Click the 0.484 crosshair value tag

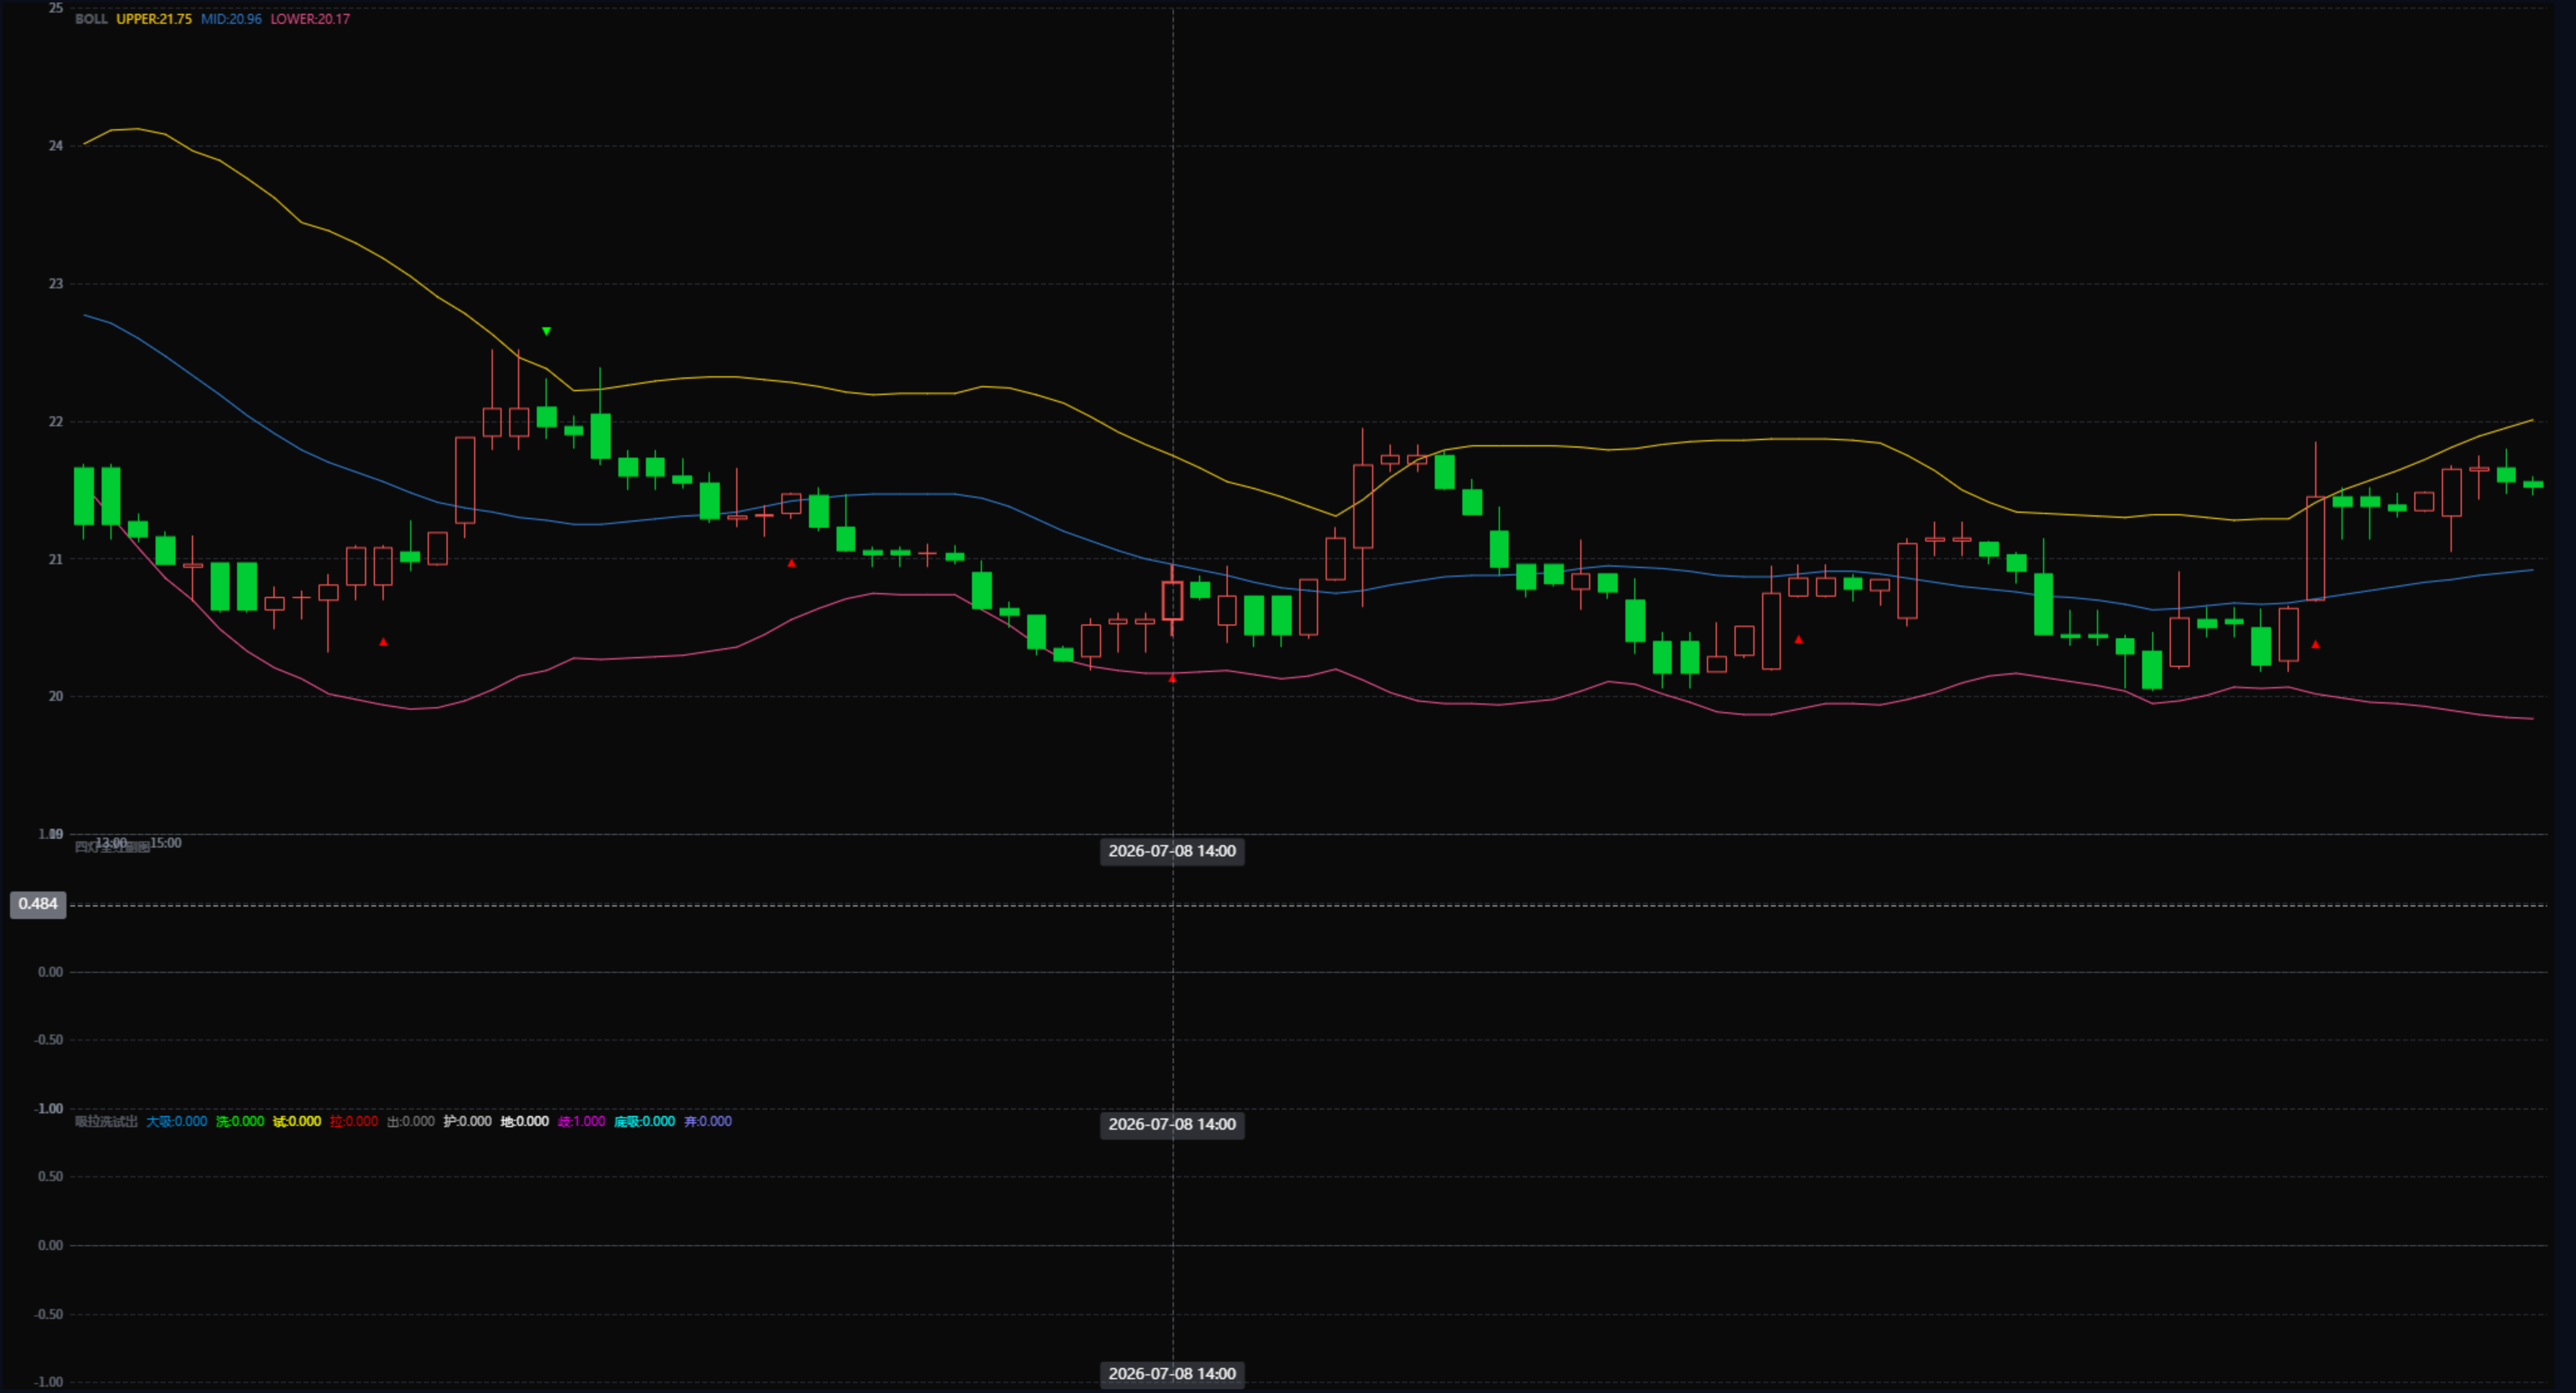coord(38,904)
